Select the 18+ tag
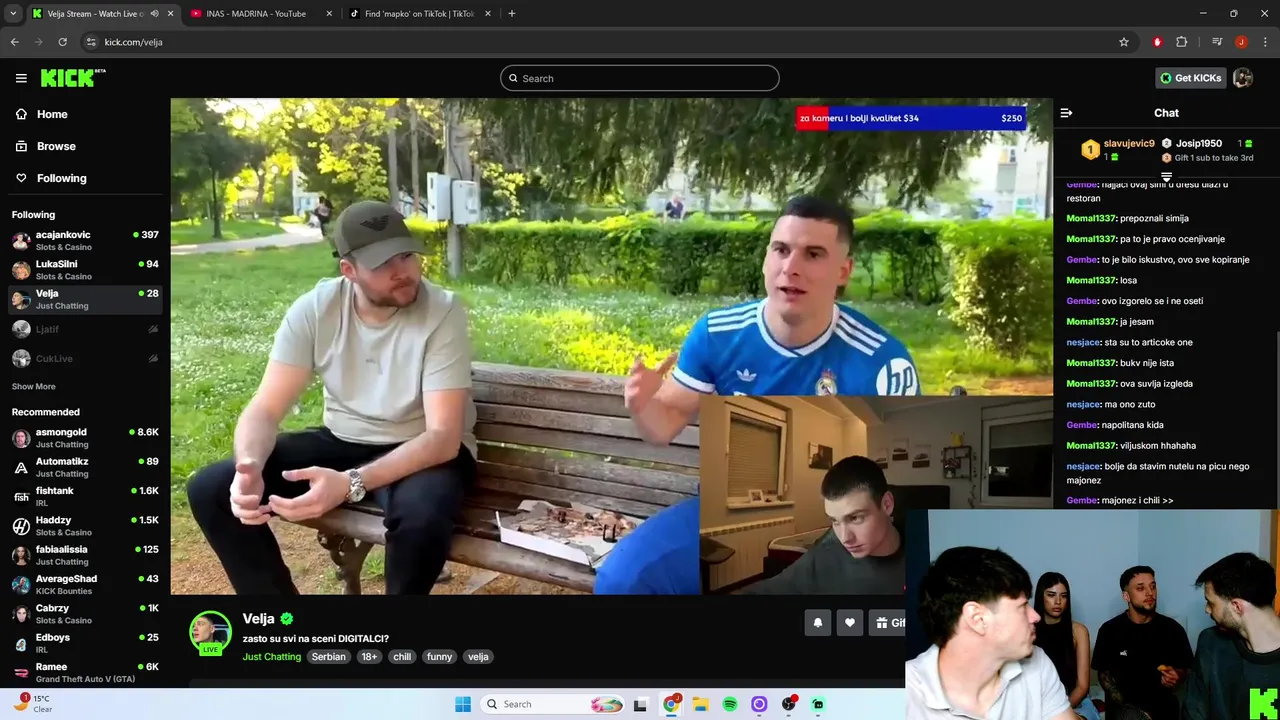The width and height of the screenshot is (1280, 720). (369, 657)
